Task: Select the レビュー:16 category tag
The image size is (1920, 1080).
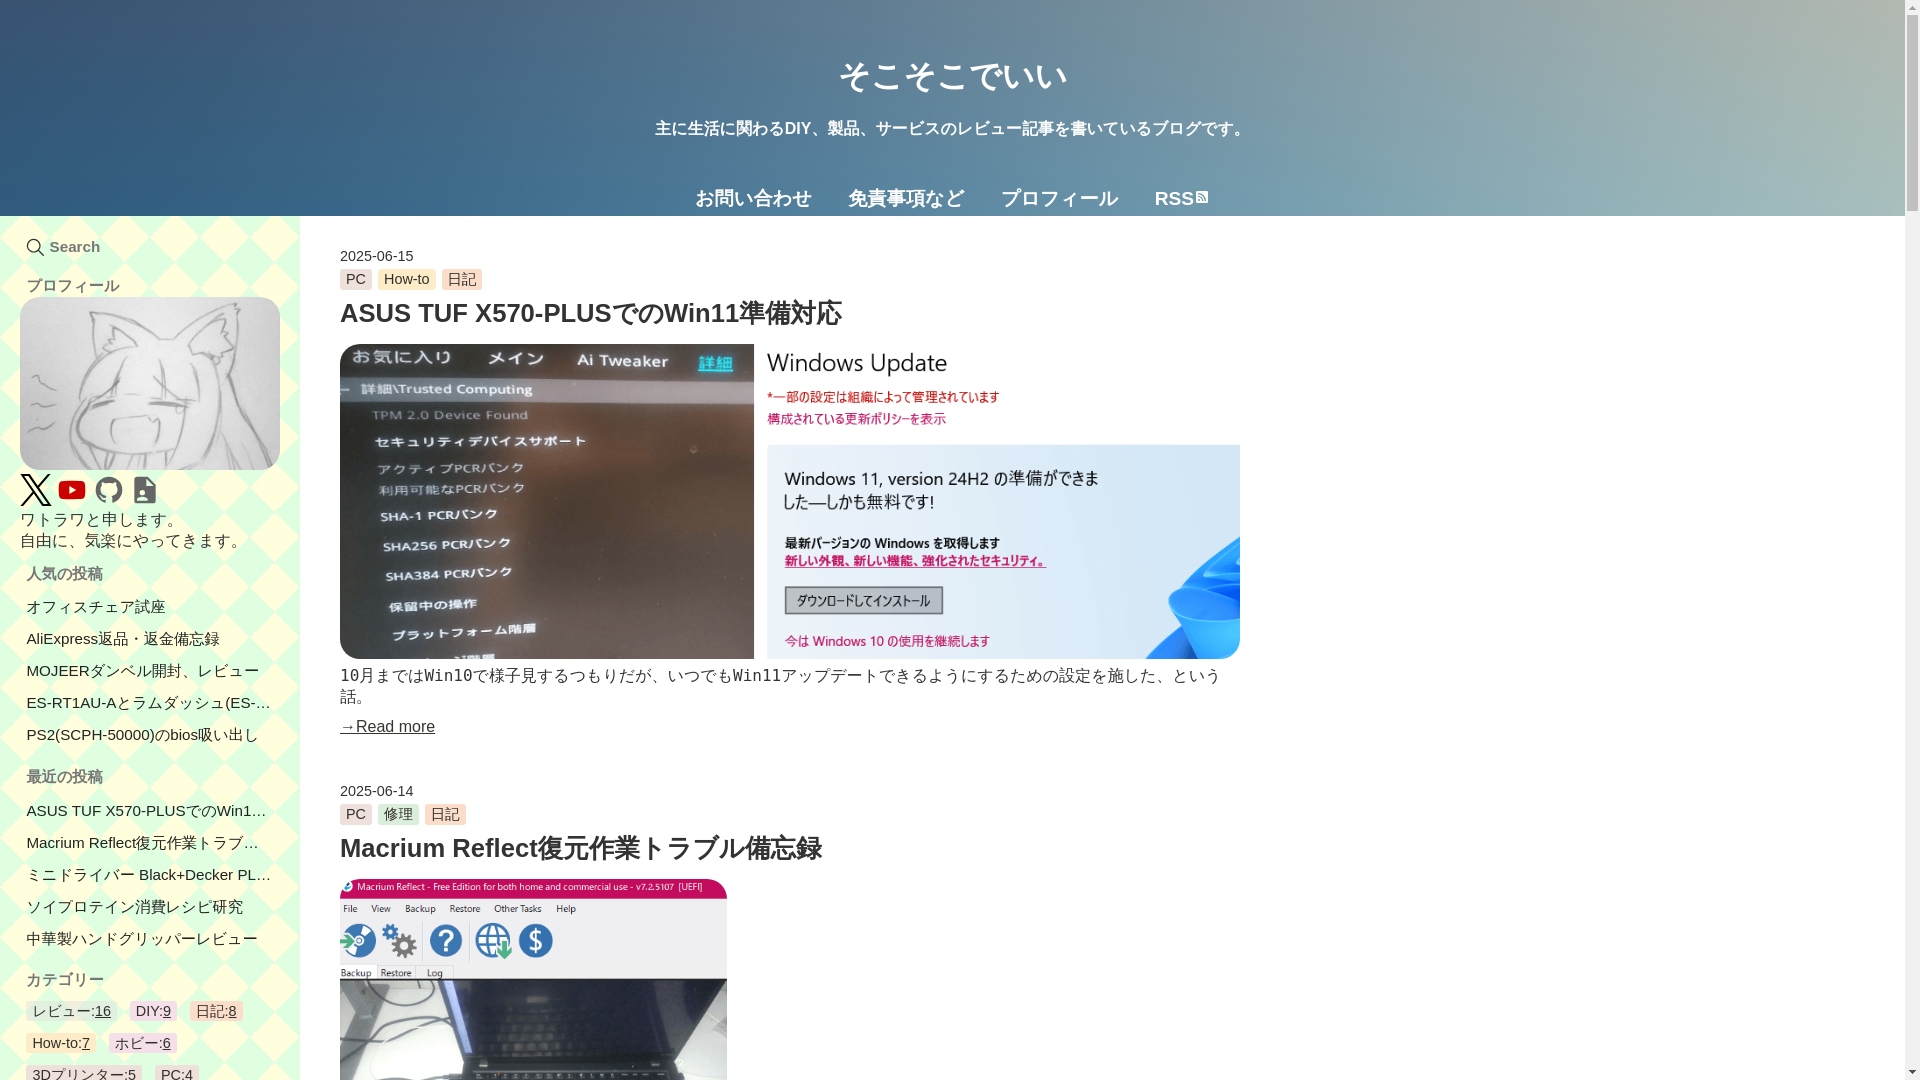Action: (71, 1011)
